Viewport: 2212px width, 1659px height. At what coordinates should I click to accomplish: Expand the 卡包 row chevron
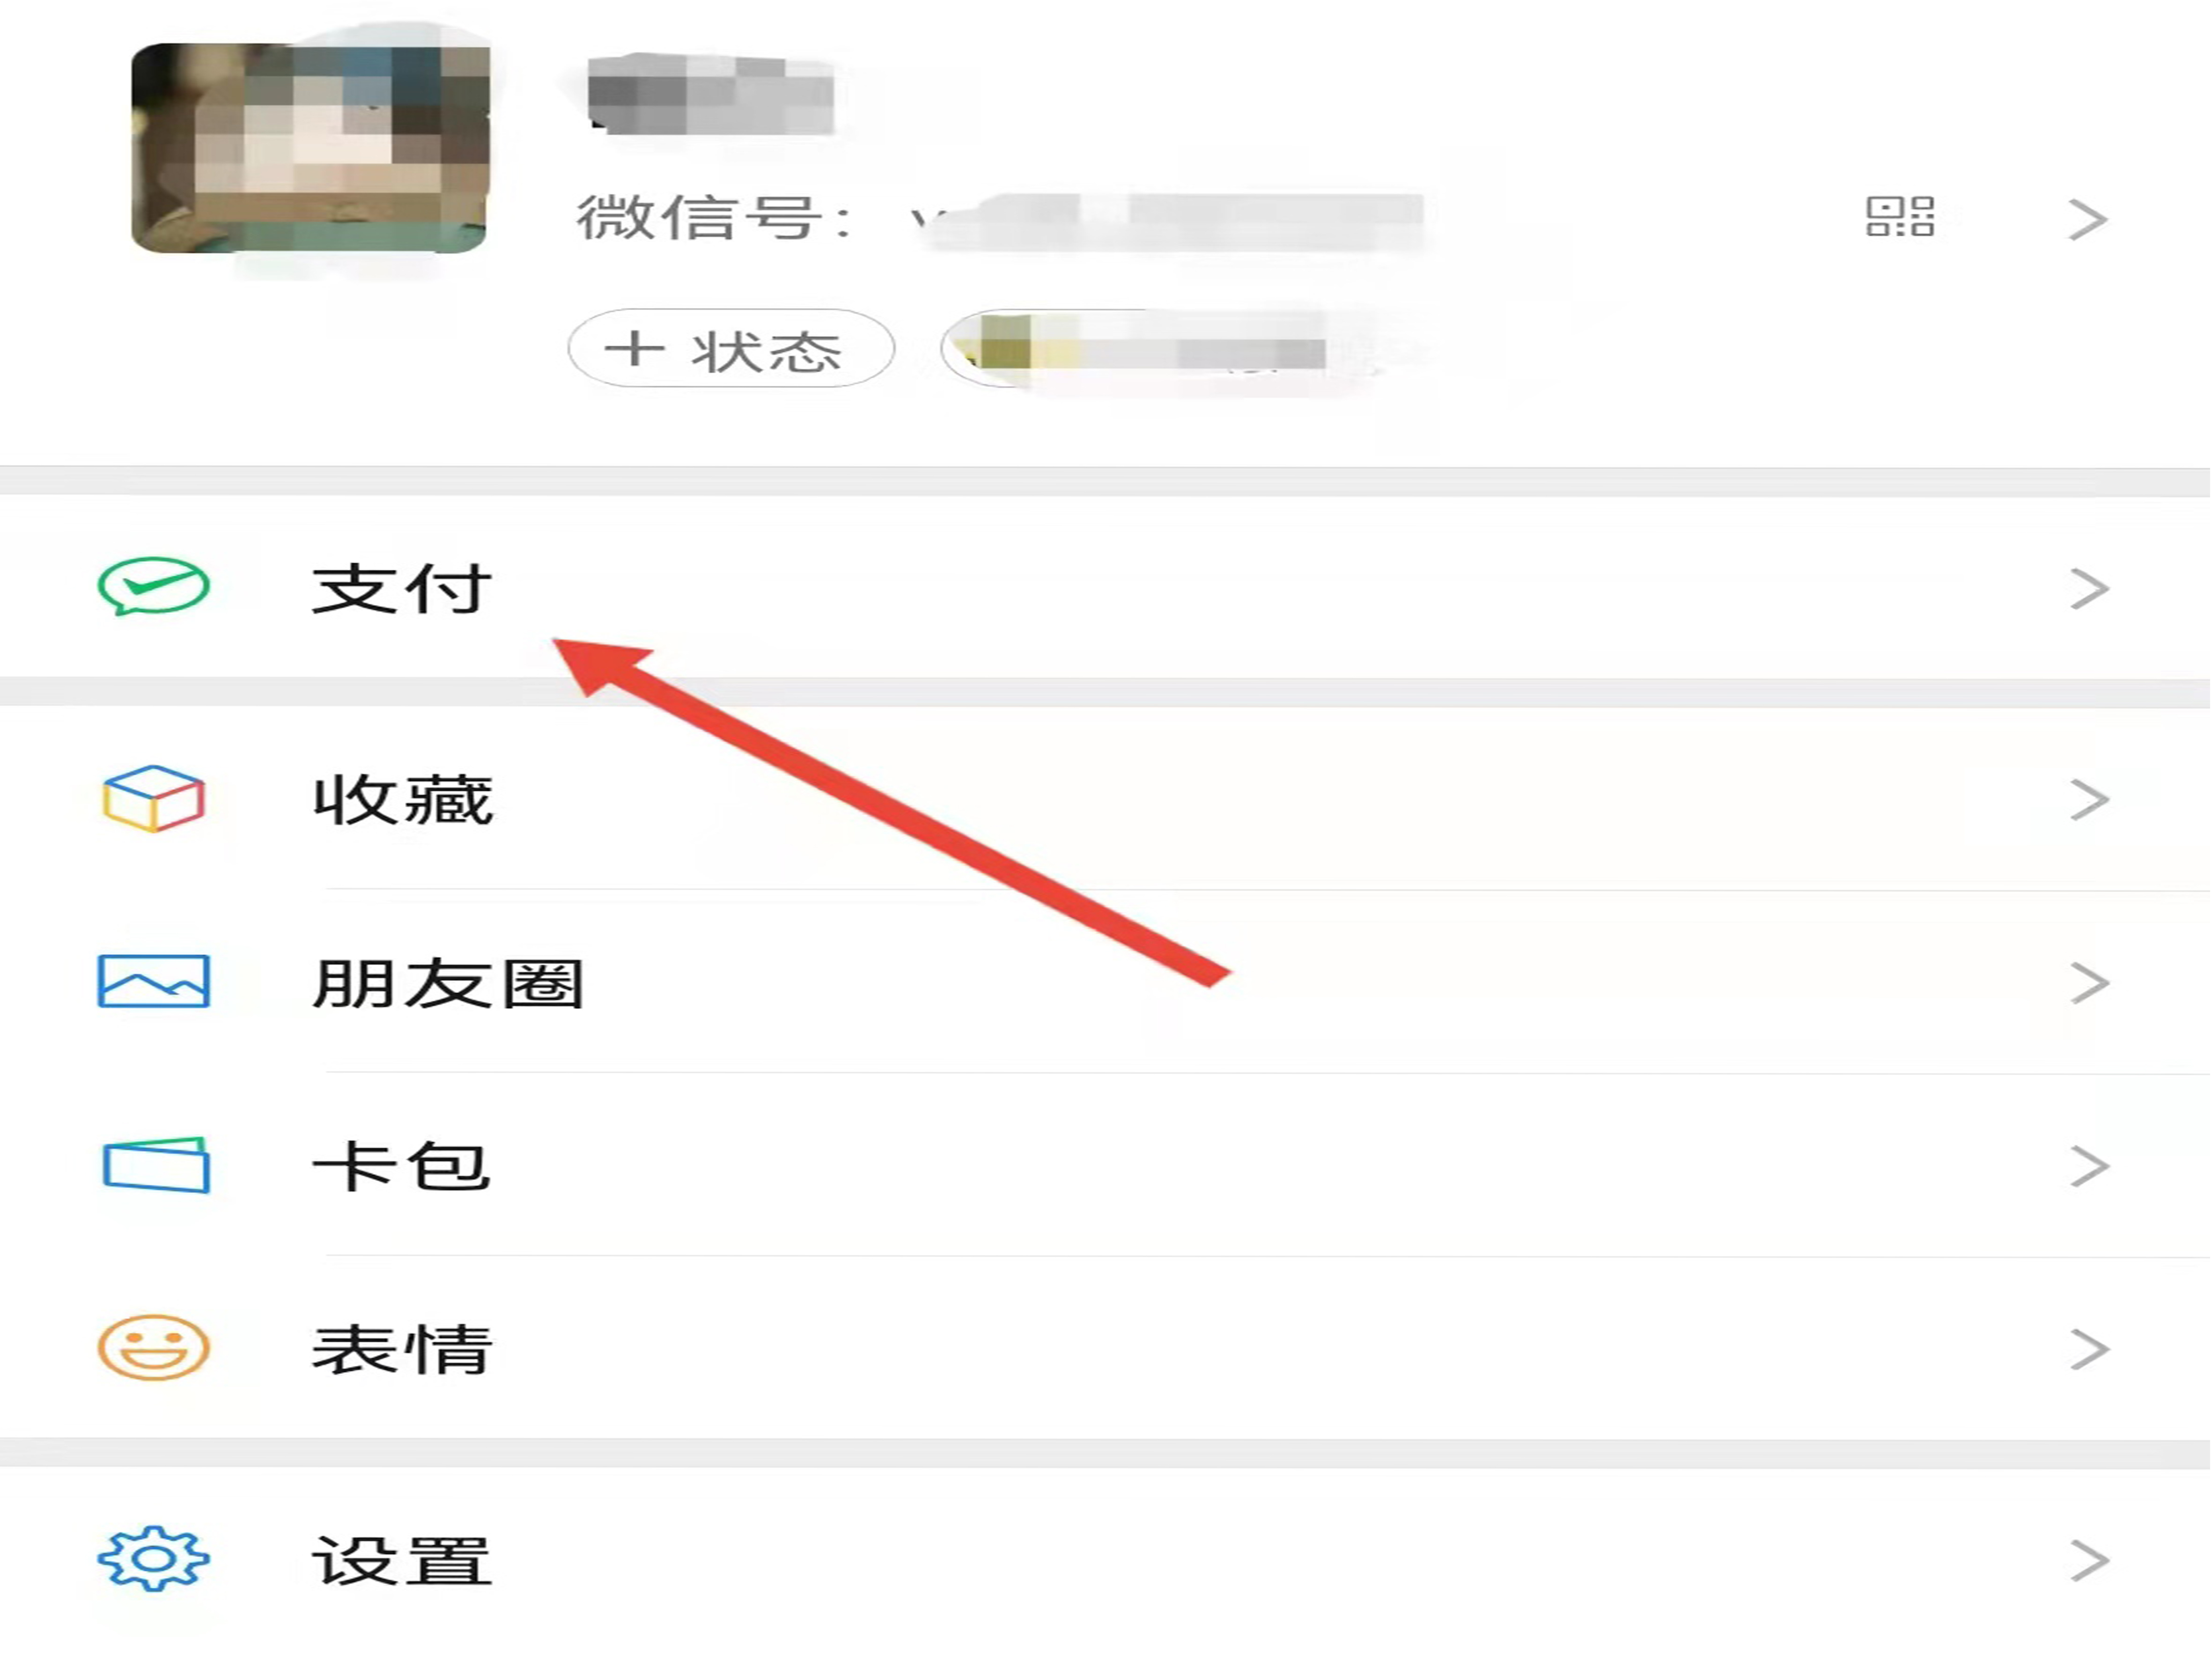coord(2088,1166)
